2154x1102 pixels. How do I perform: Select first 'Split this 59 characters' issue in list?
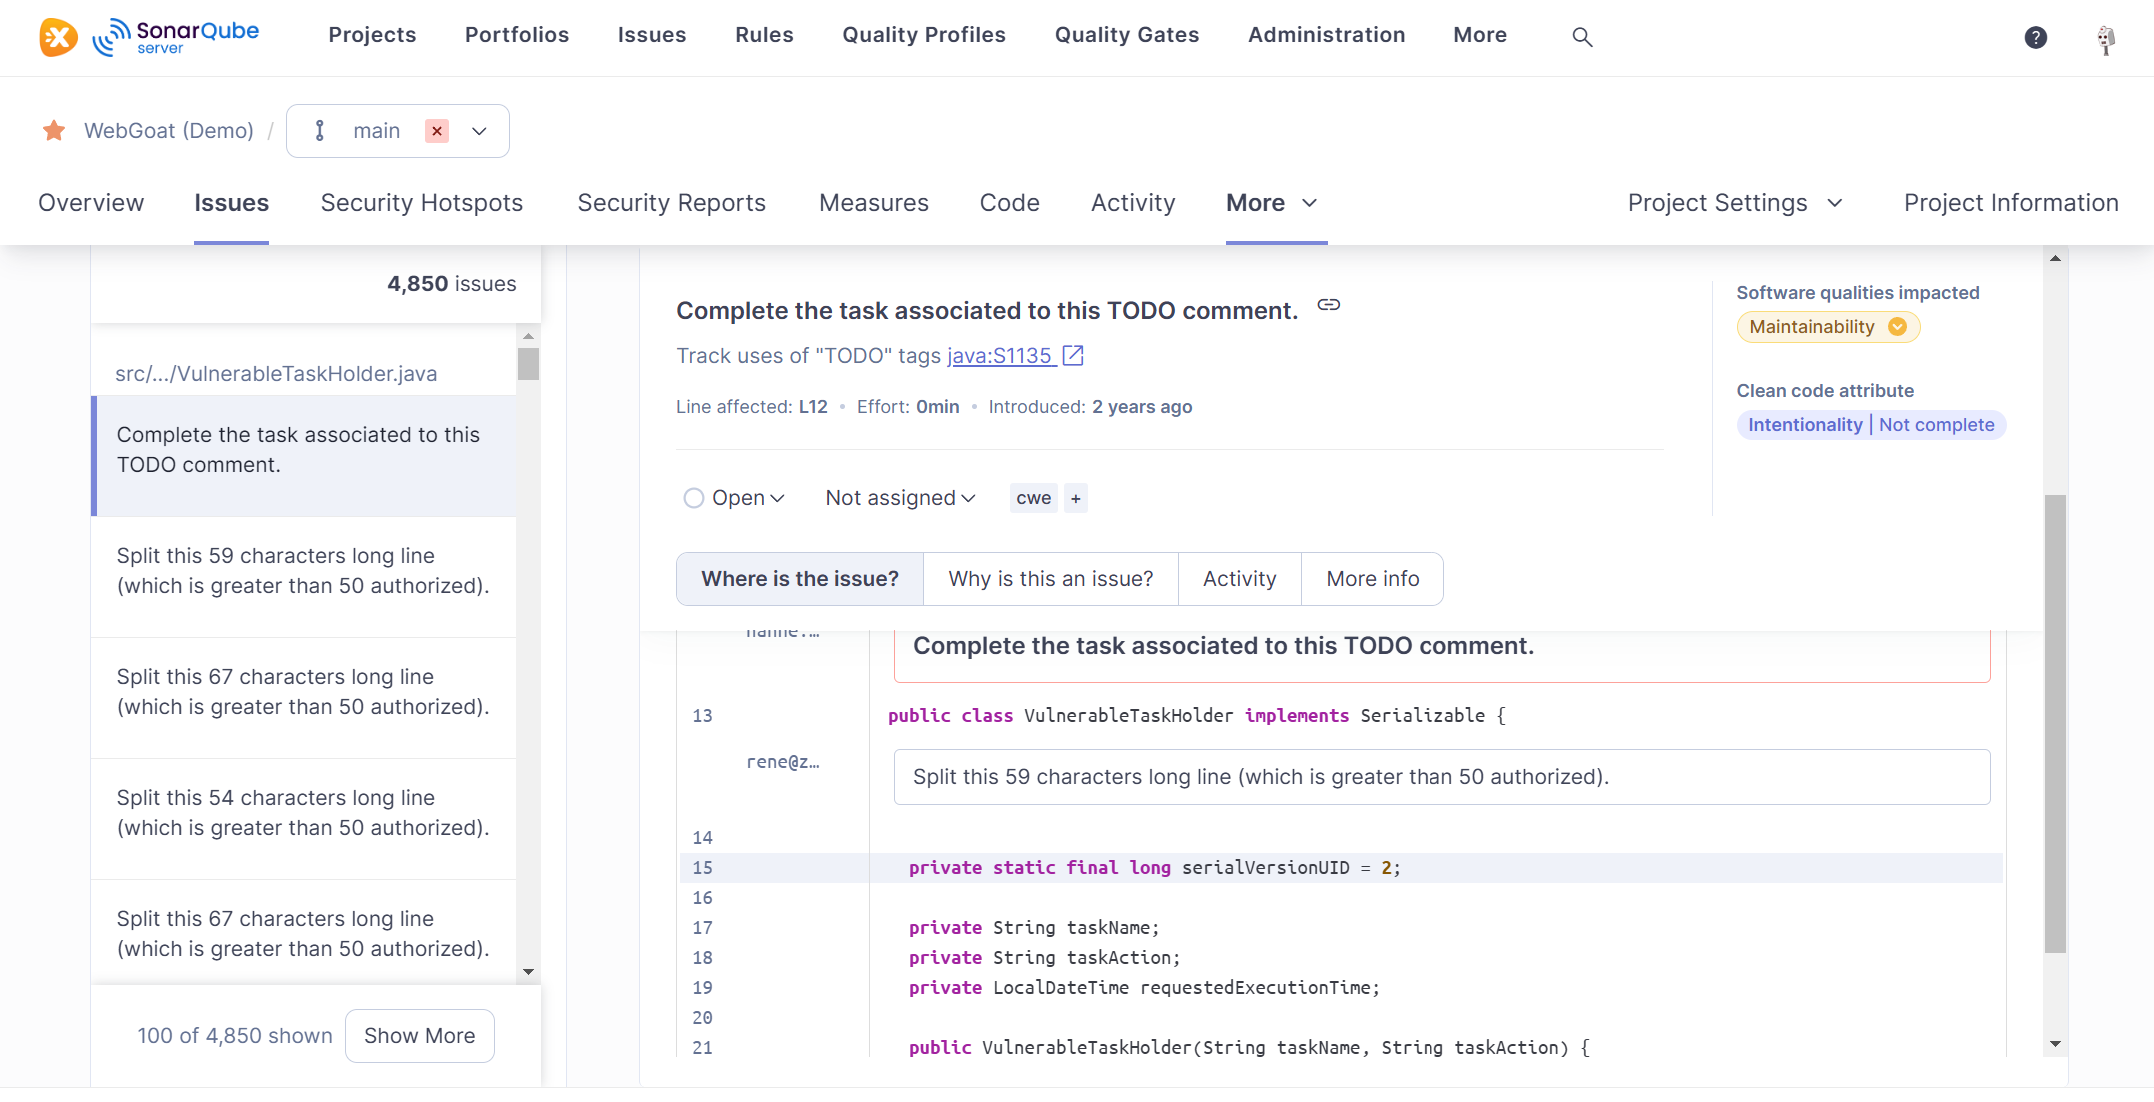point(304,577)
